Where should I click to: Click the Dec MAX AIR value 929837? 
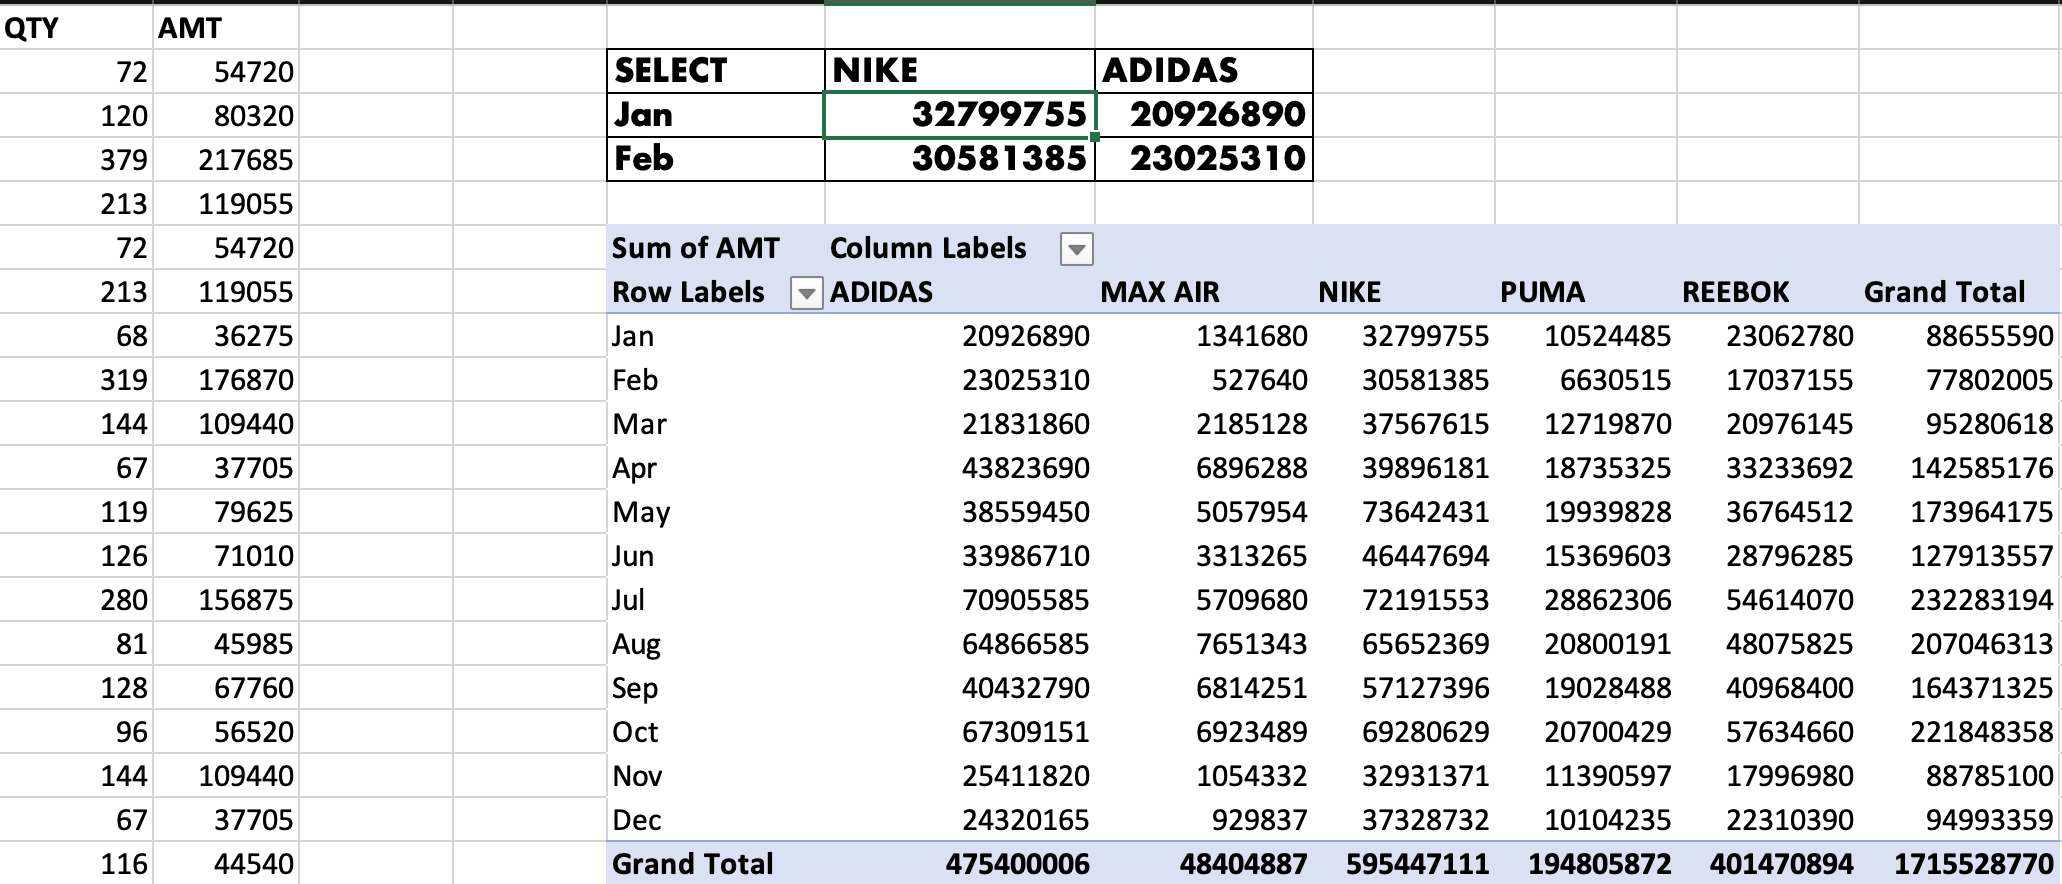1204,820
